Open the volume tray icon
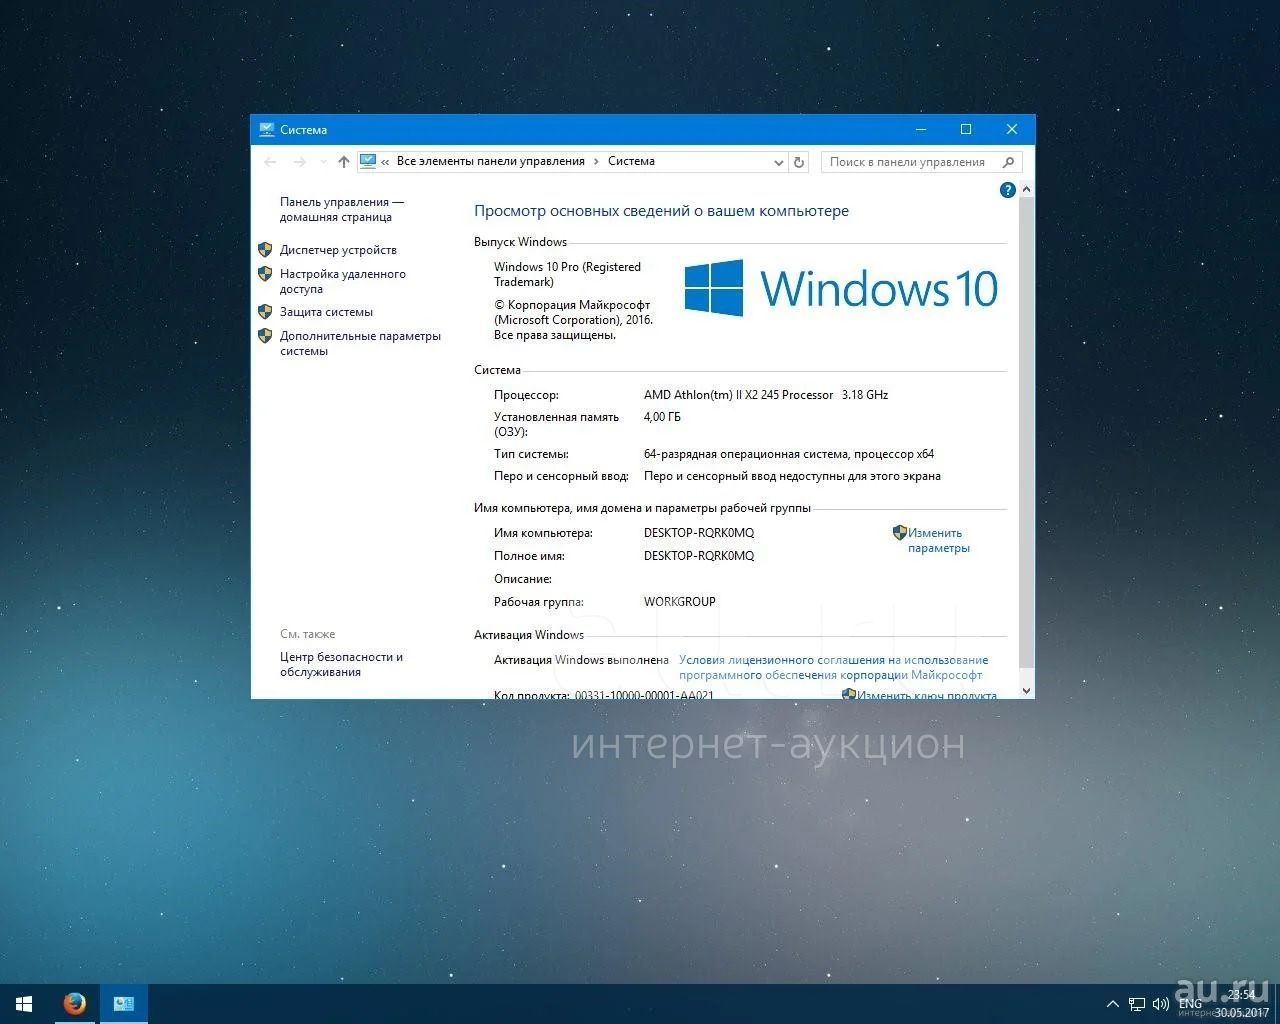Screen dimensions: 1280x1024 tap(1160, 1004)
